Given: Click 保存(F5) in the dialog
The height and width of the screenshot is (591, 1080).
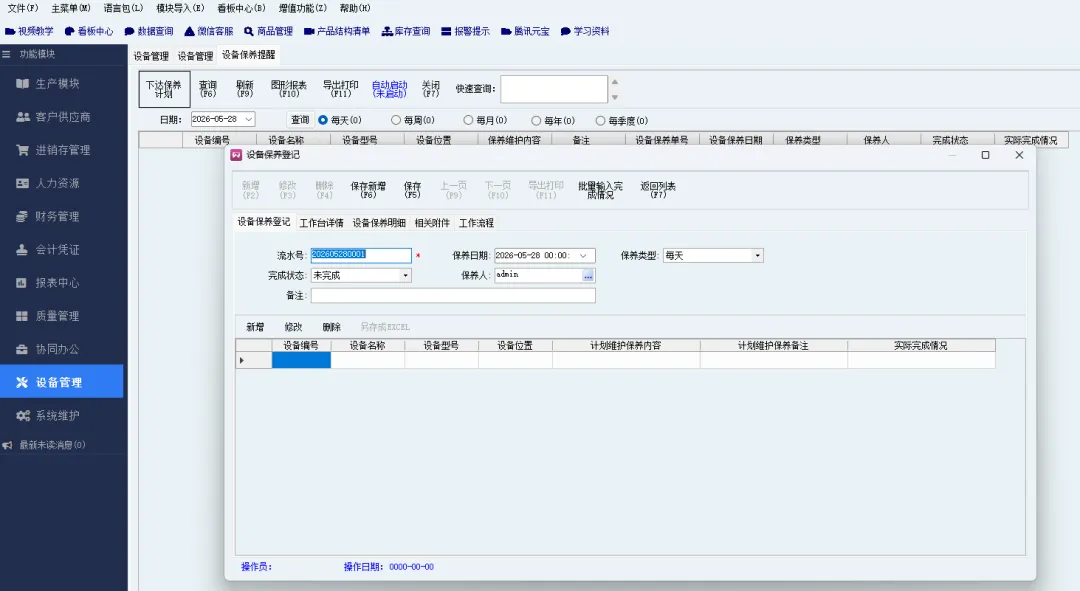Looking at the screenshot, I should 413,190.
